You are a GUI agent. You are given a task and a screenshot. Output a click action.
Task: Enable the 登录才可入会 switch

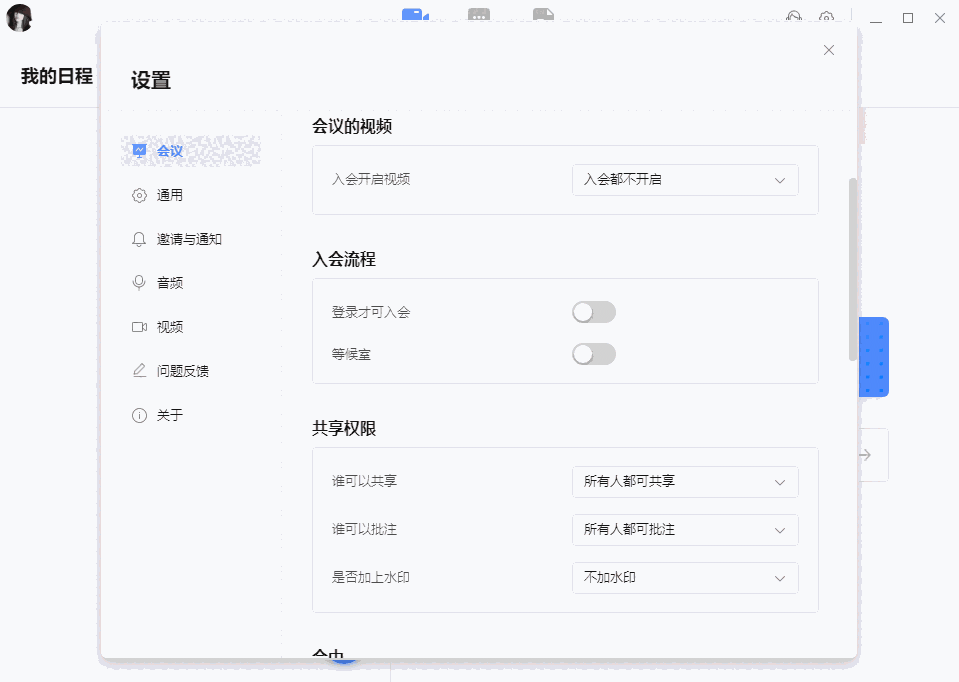point(593,312)
